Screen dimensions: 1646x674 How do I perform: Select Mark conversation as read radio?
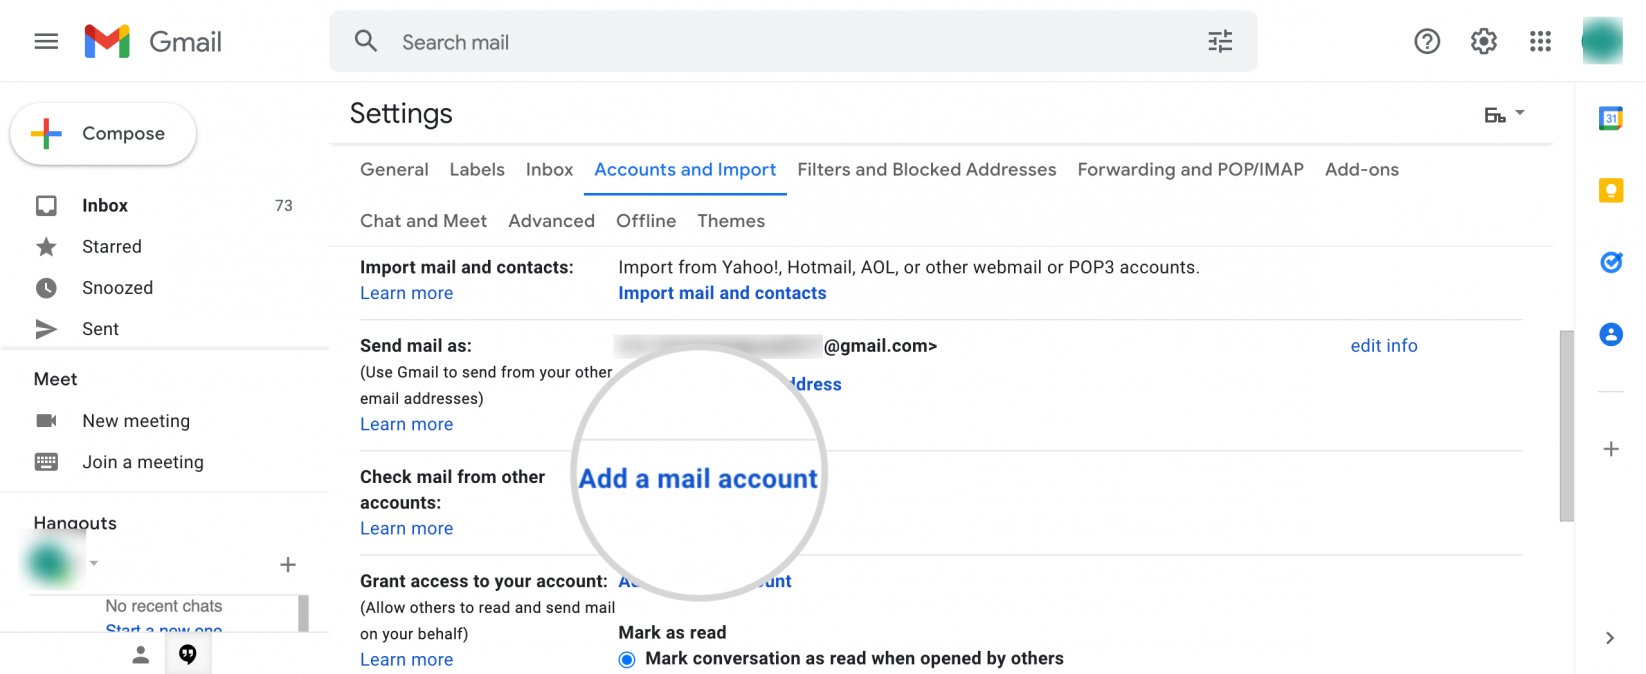click(x=627, y=659)
